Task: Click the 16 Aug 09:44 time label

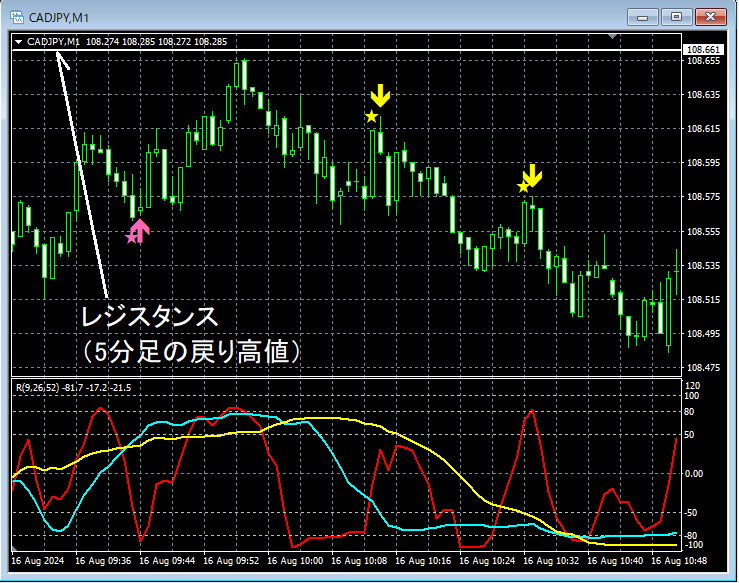Action: coord(167,561)
